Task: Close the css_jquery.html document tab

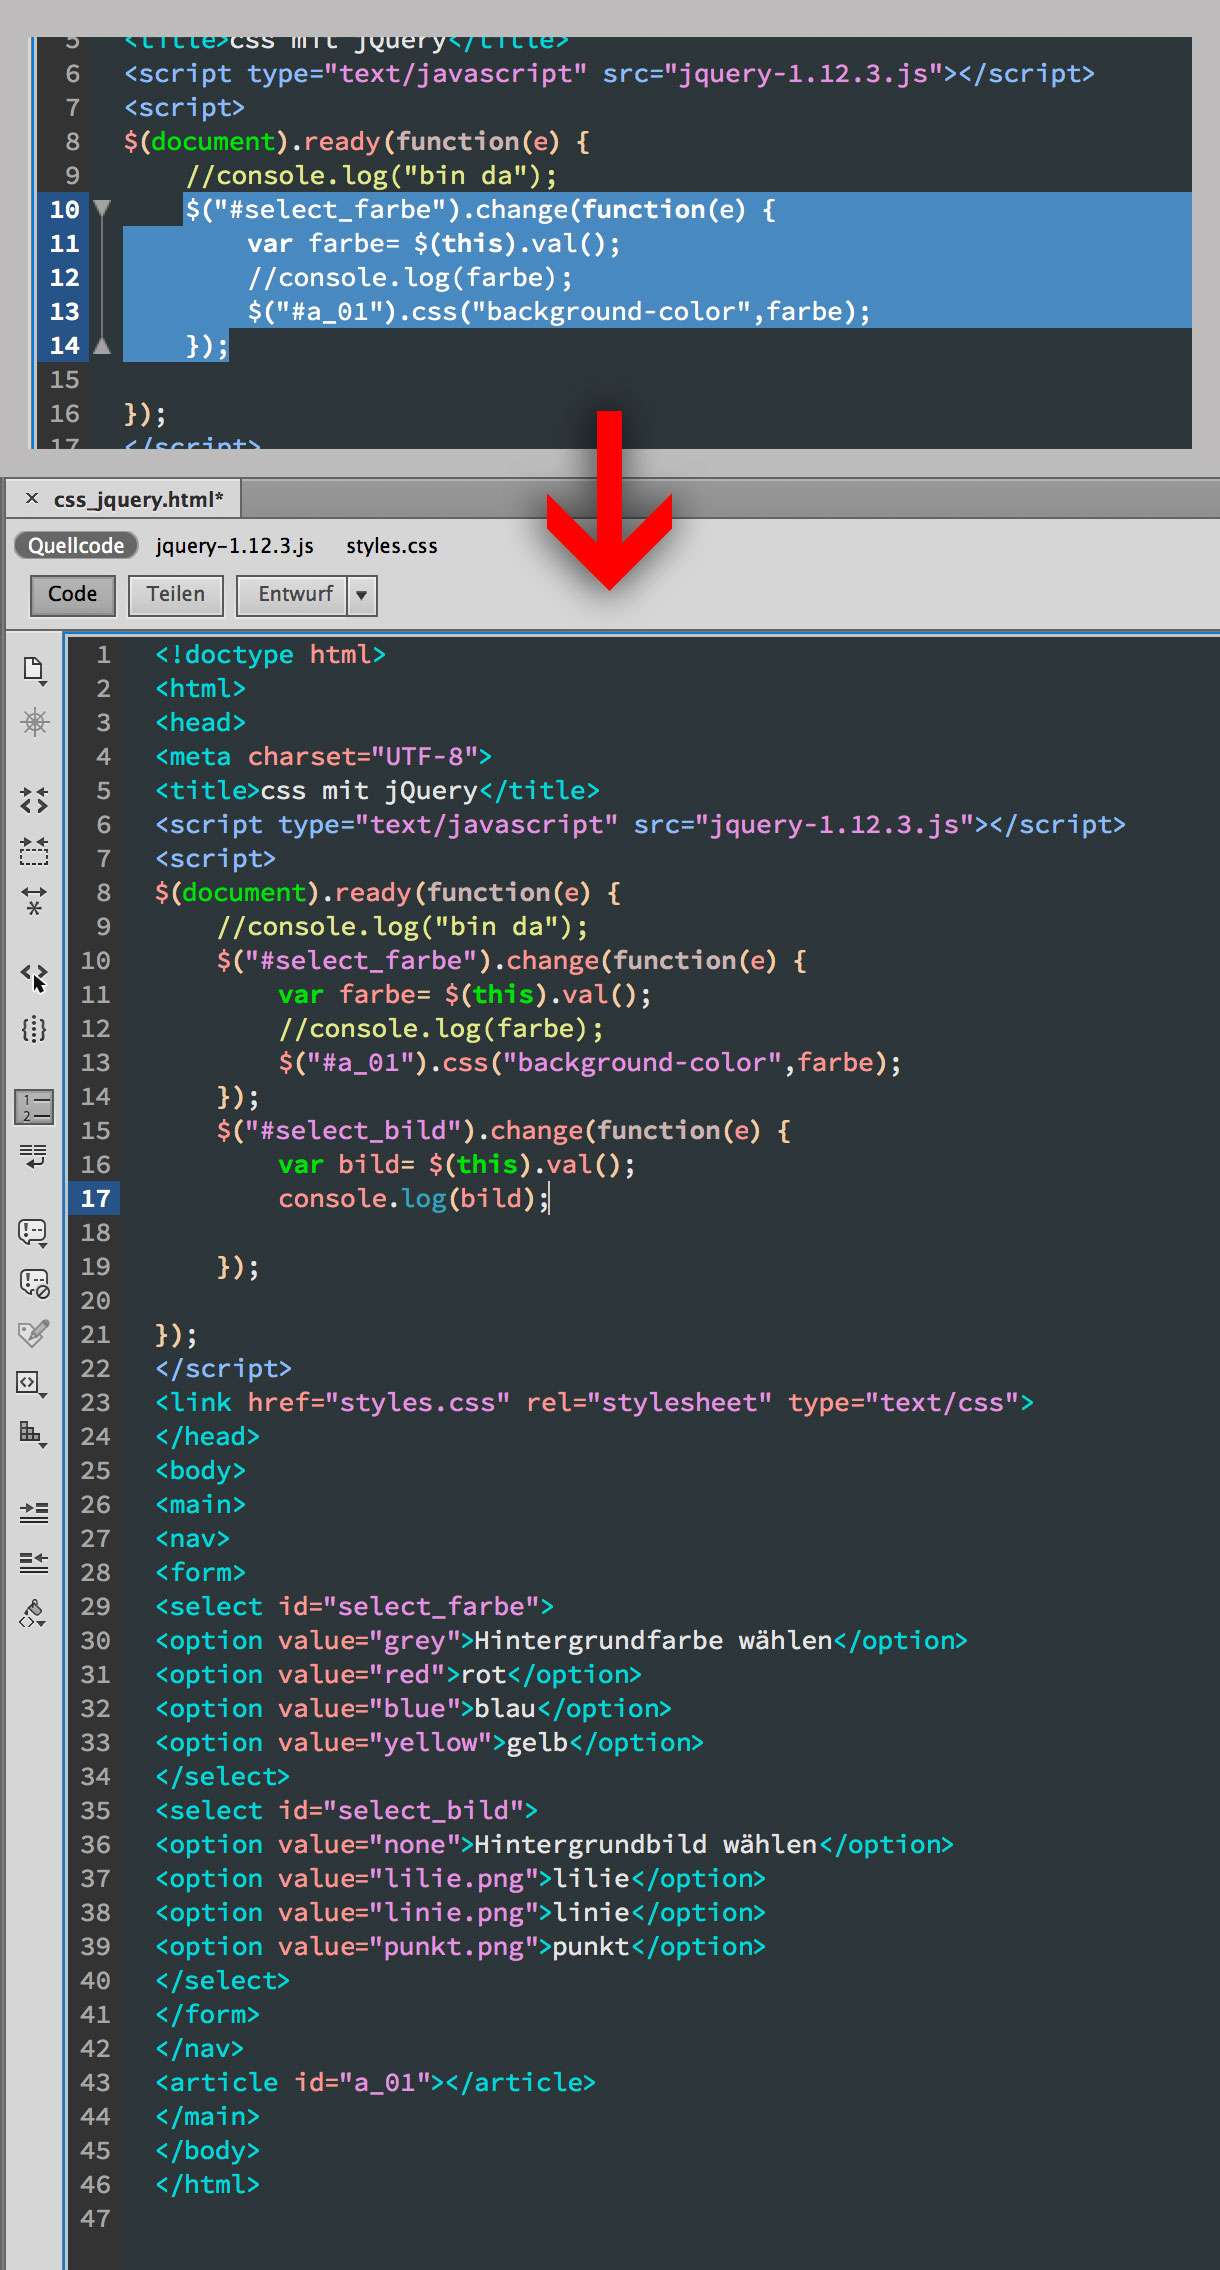Action: click(x=32, y=498)
